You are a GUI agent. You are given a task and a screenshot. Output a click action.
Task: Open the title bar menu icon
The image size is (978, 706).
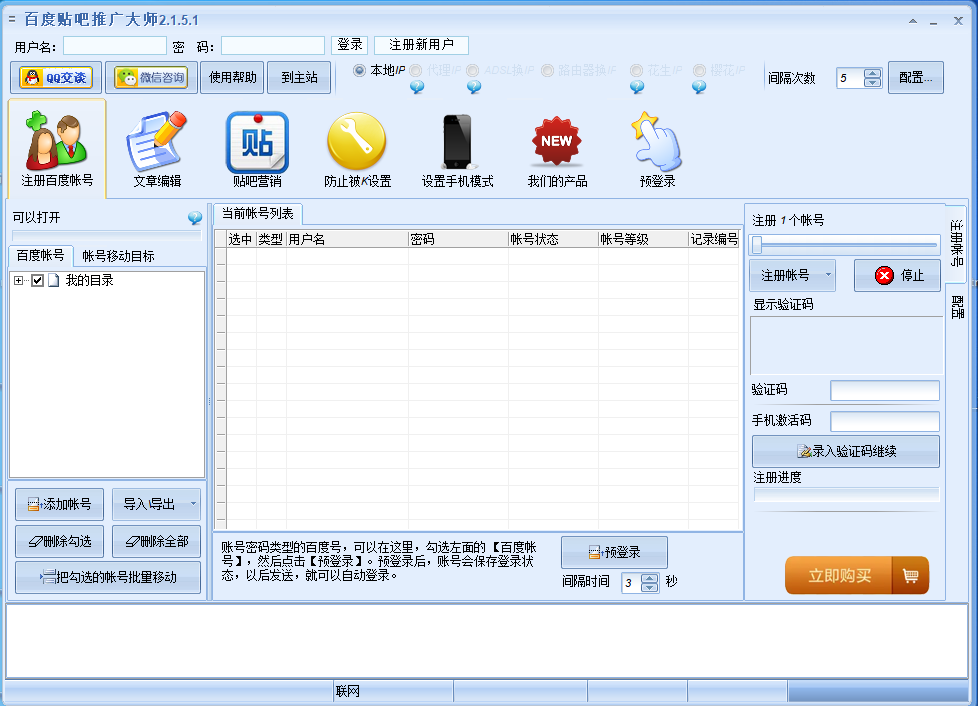pos(12,20)
